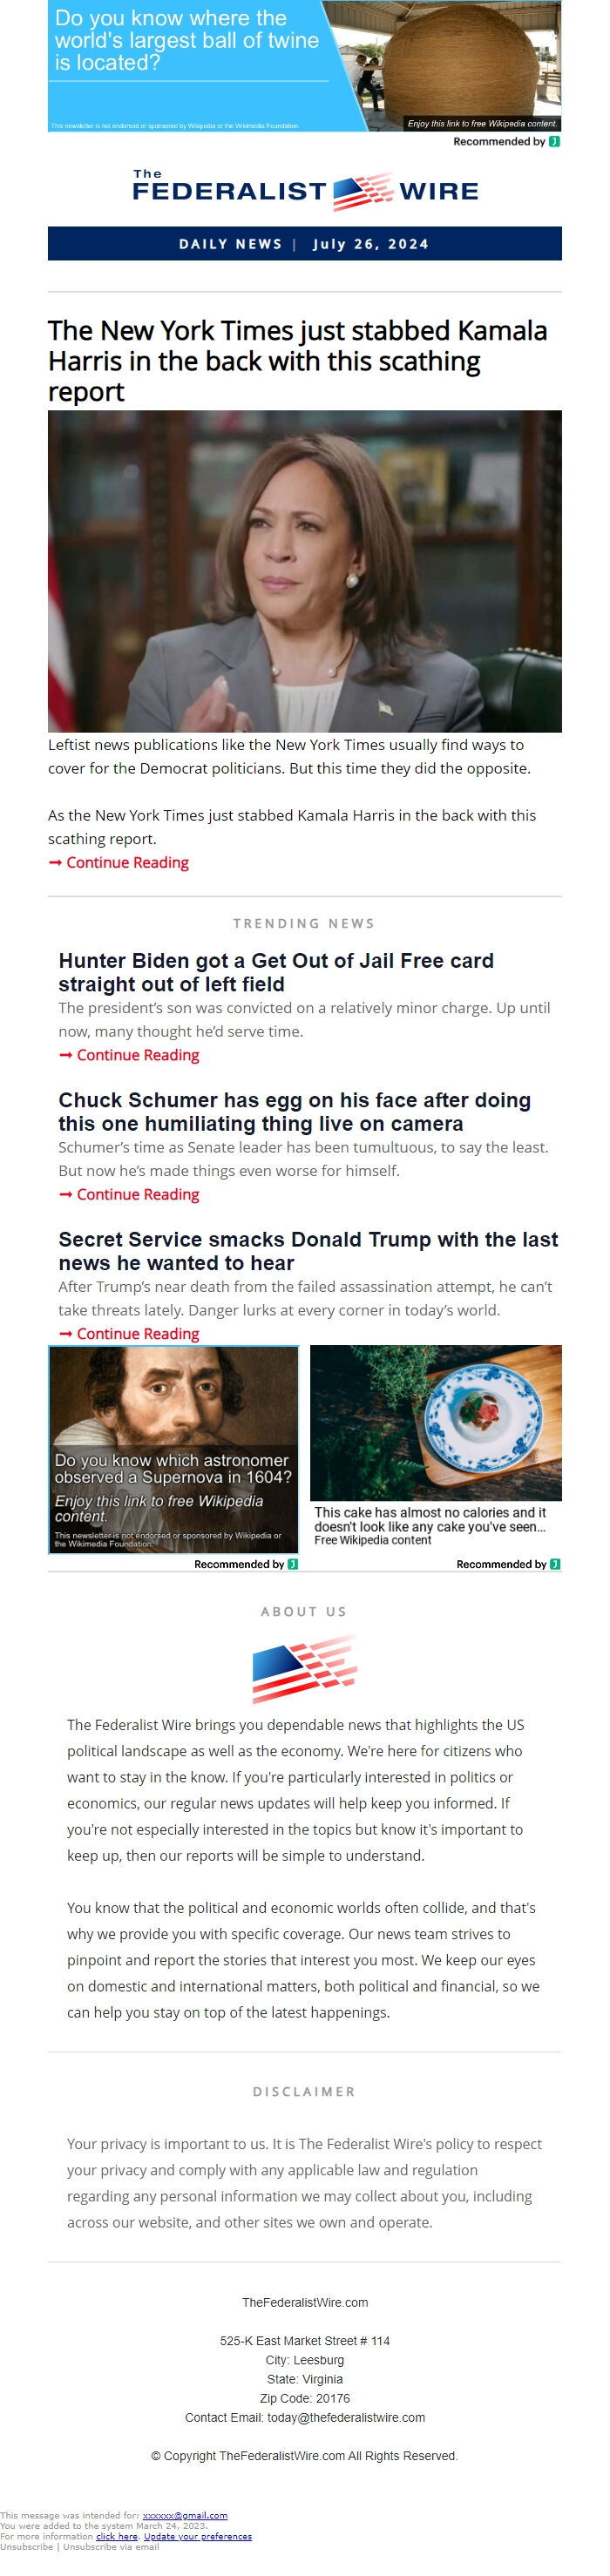Open the astronomer Supernova 1604 ad

click(173, 1449)
